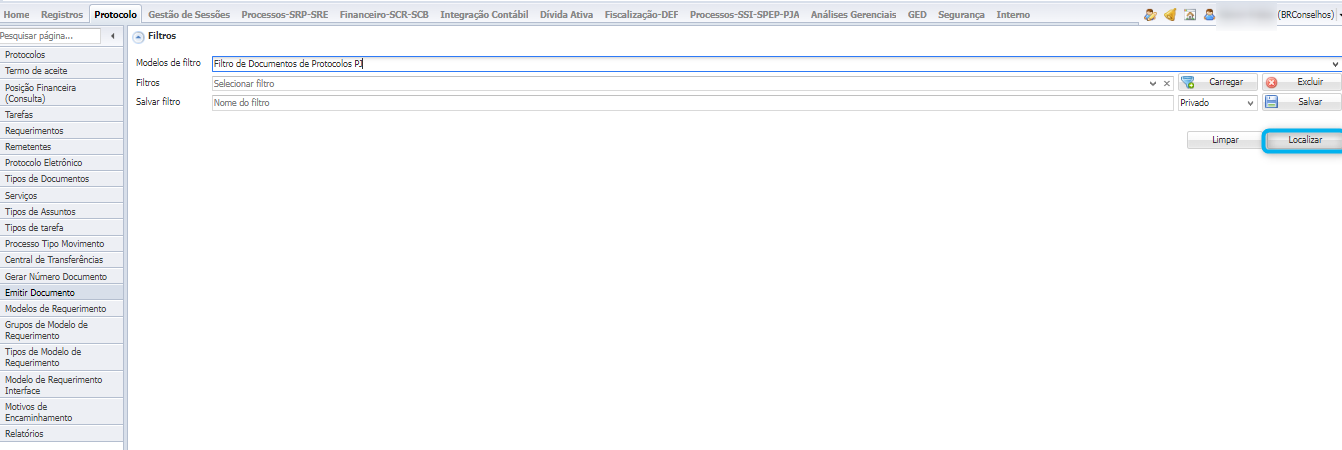
Task: Open the Gestão de Sessões tab
Action: (x=188, y=15)
